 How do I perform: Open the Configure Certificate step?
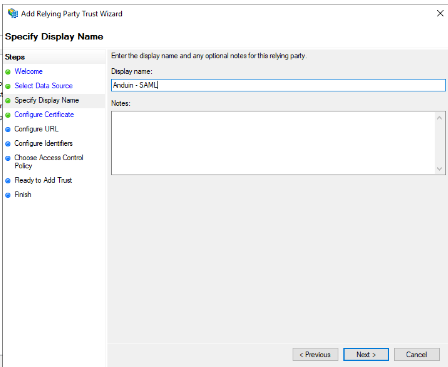pos(44,114)
